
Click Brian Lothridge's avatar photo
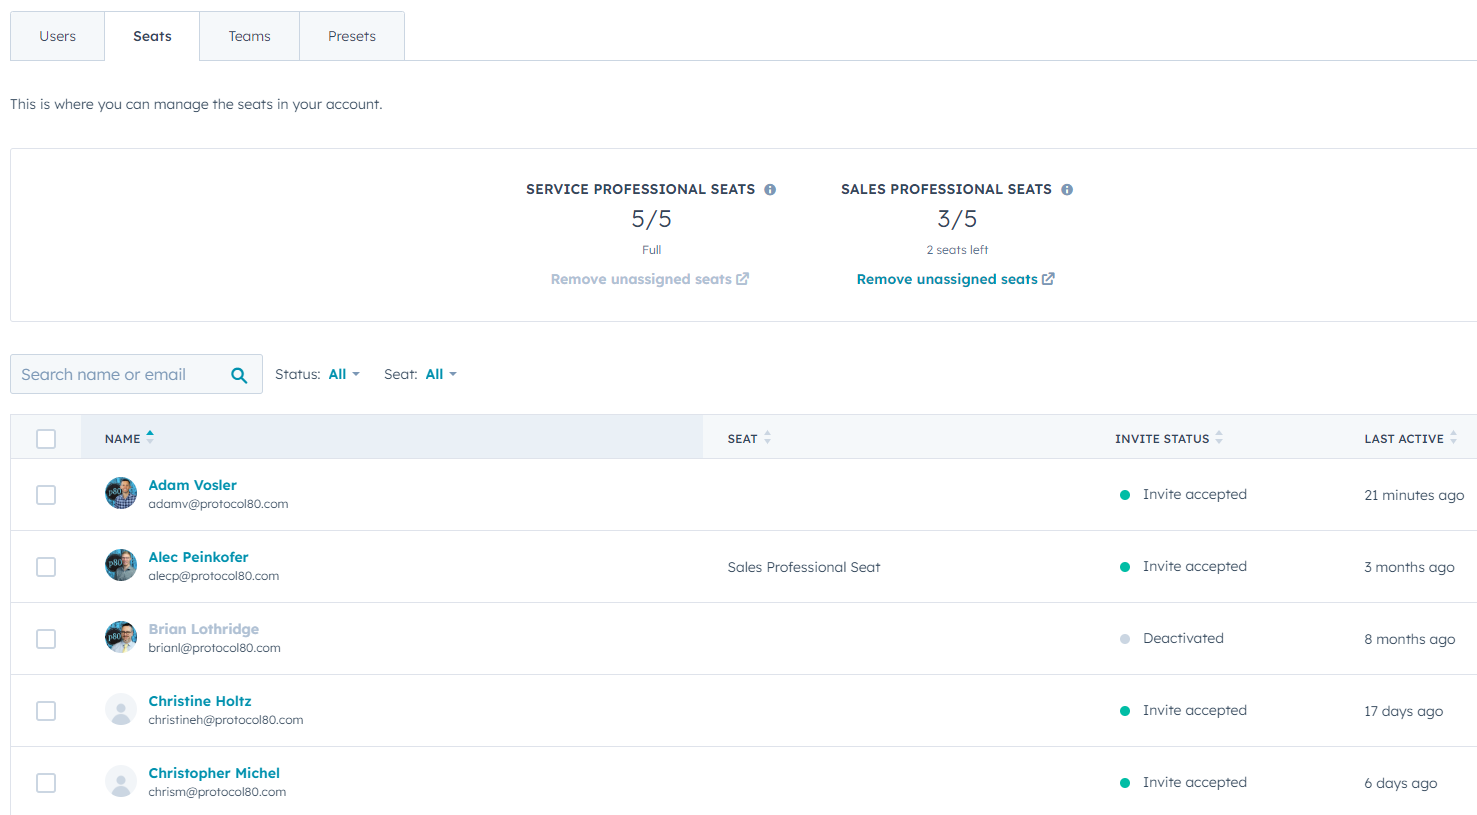[120, 637]
